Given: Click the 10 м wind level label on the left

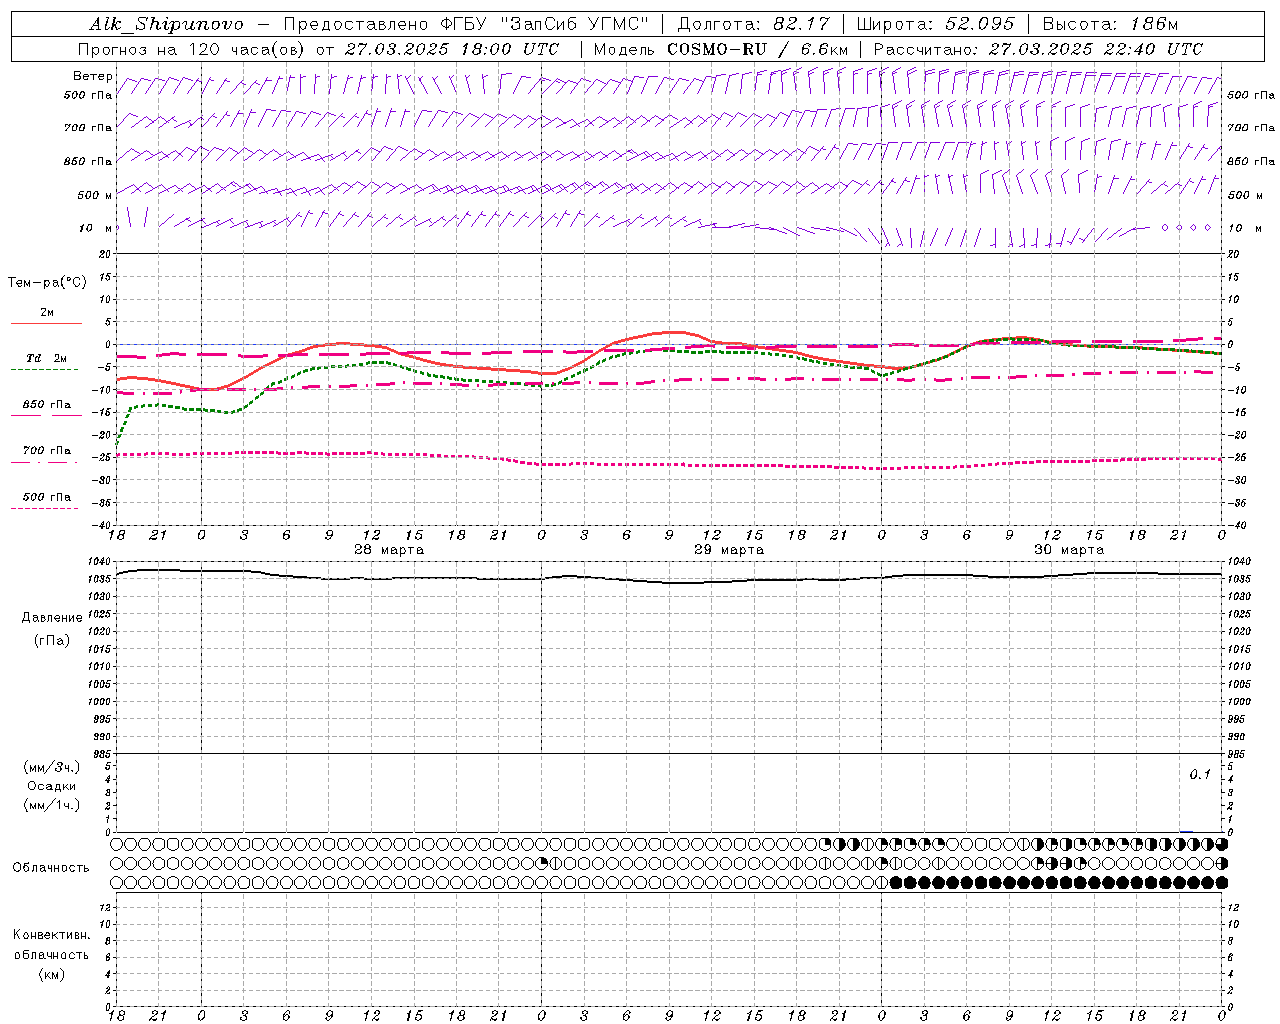Looking at the screenshot, I should tap(95, 229).
